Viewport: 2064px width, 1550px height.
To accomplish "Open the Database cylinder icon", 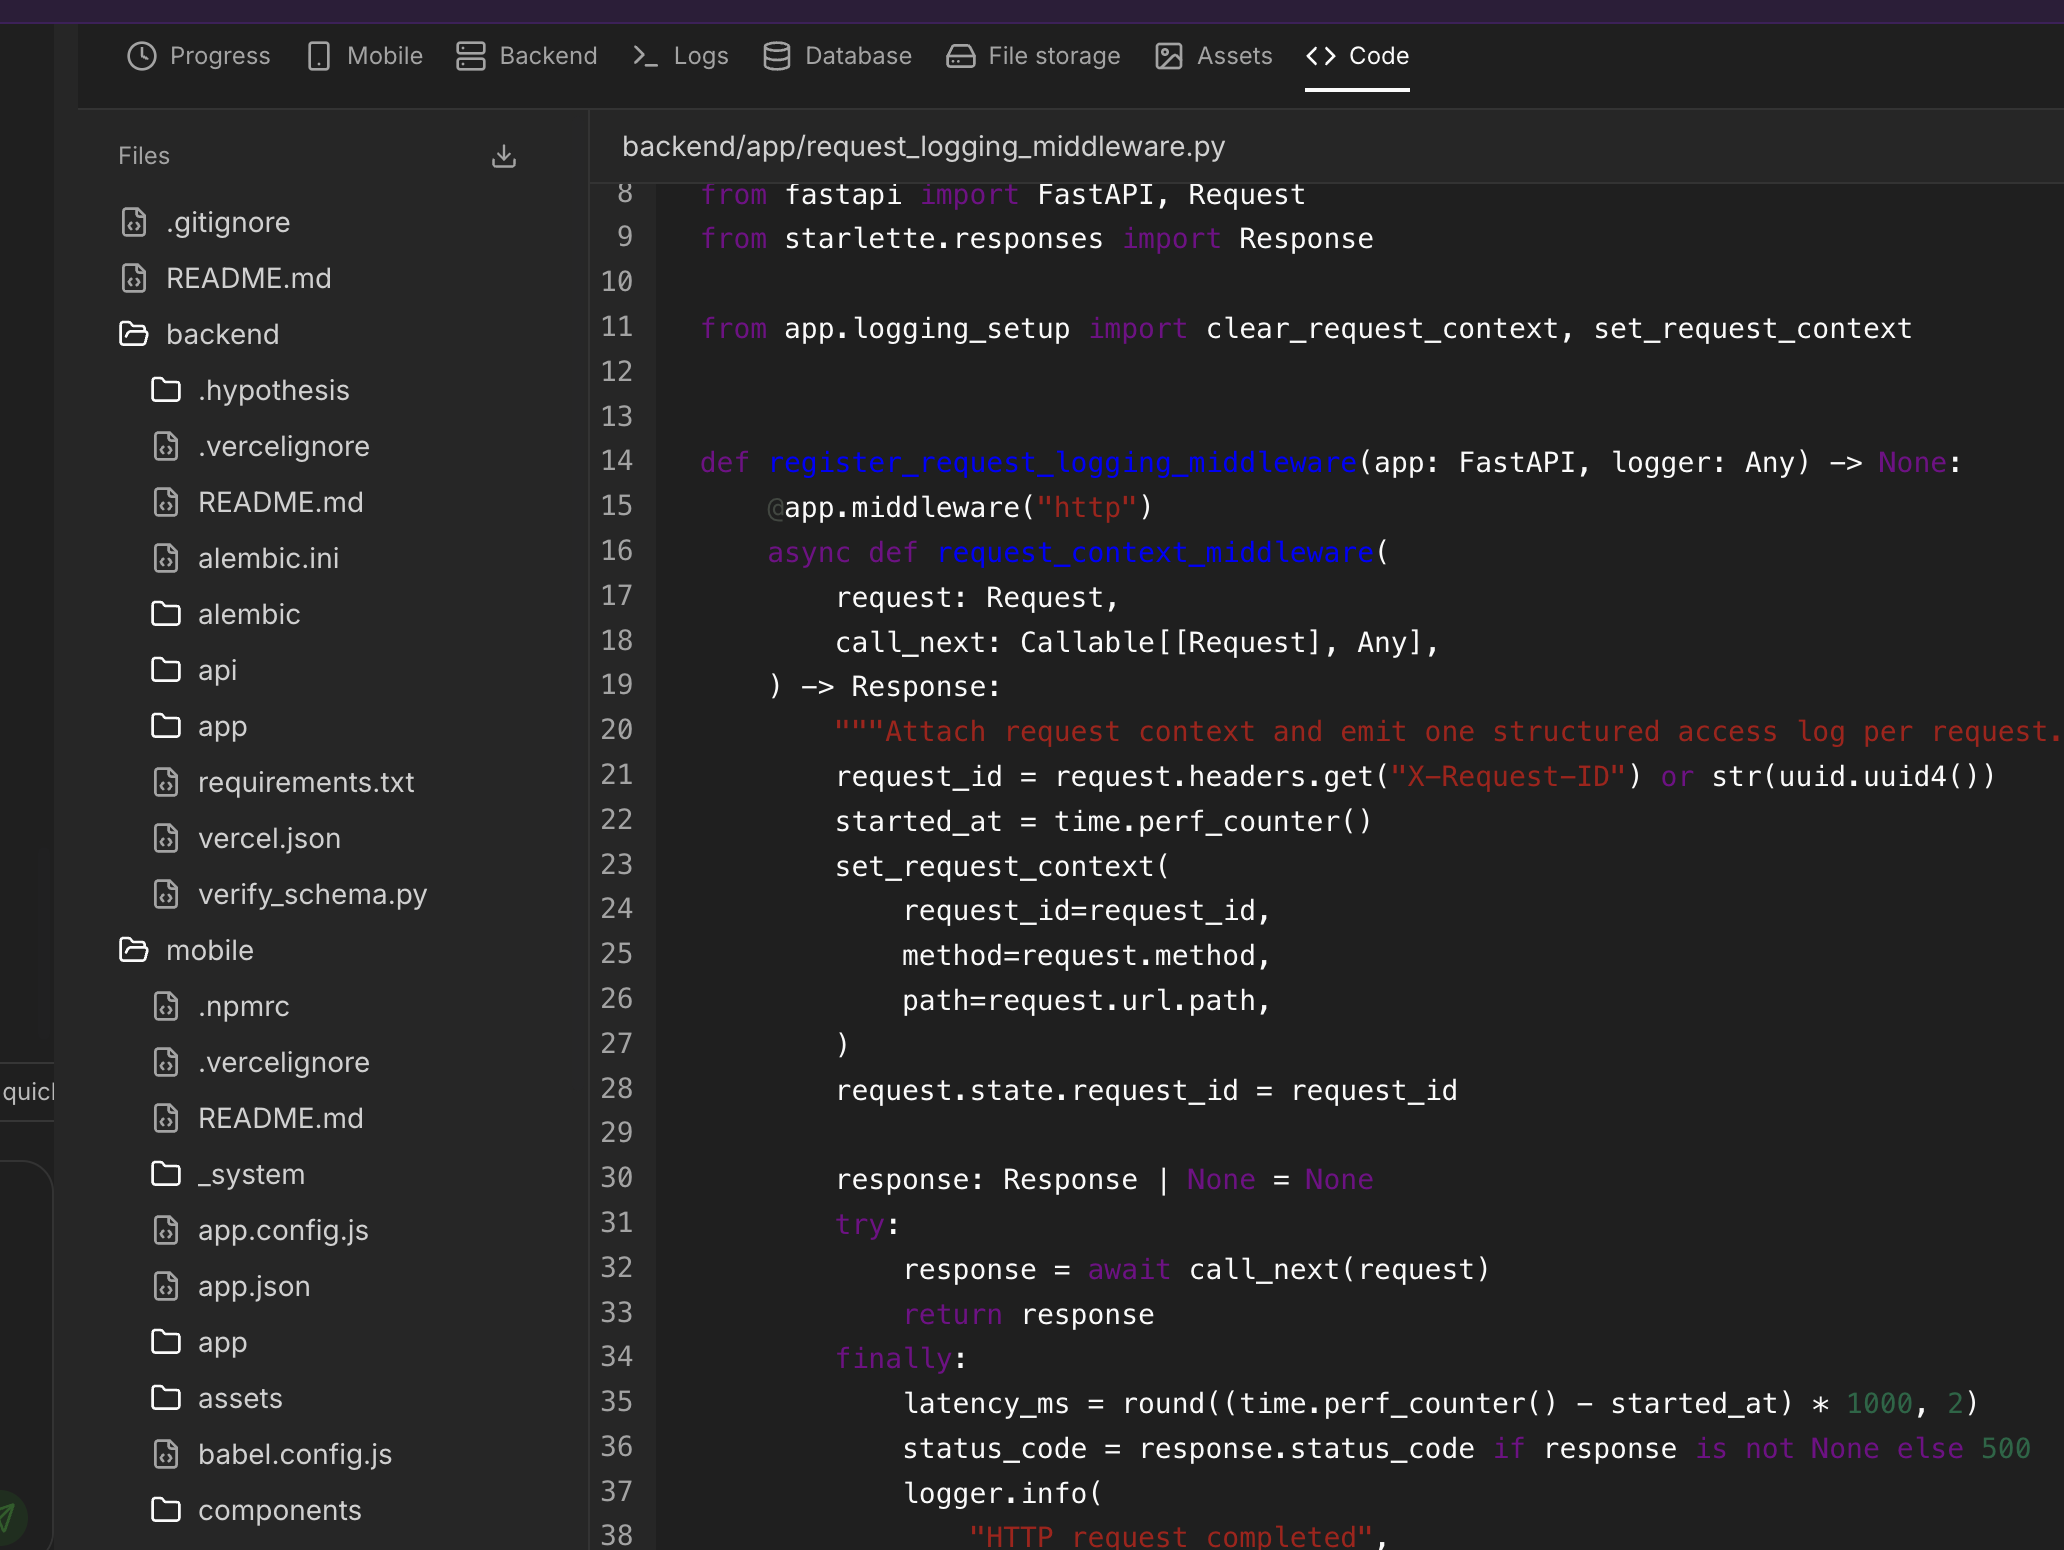I will tap(775, 56).
